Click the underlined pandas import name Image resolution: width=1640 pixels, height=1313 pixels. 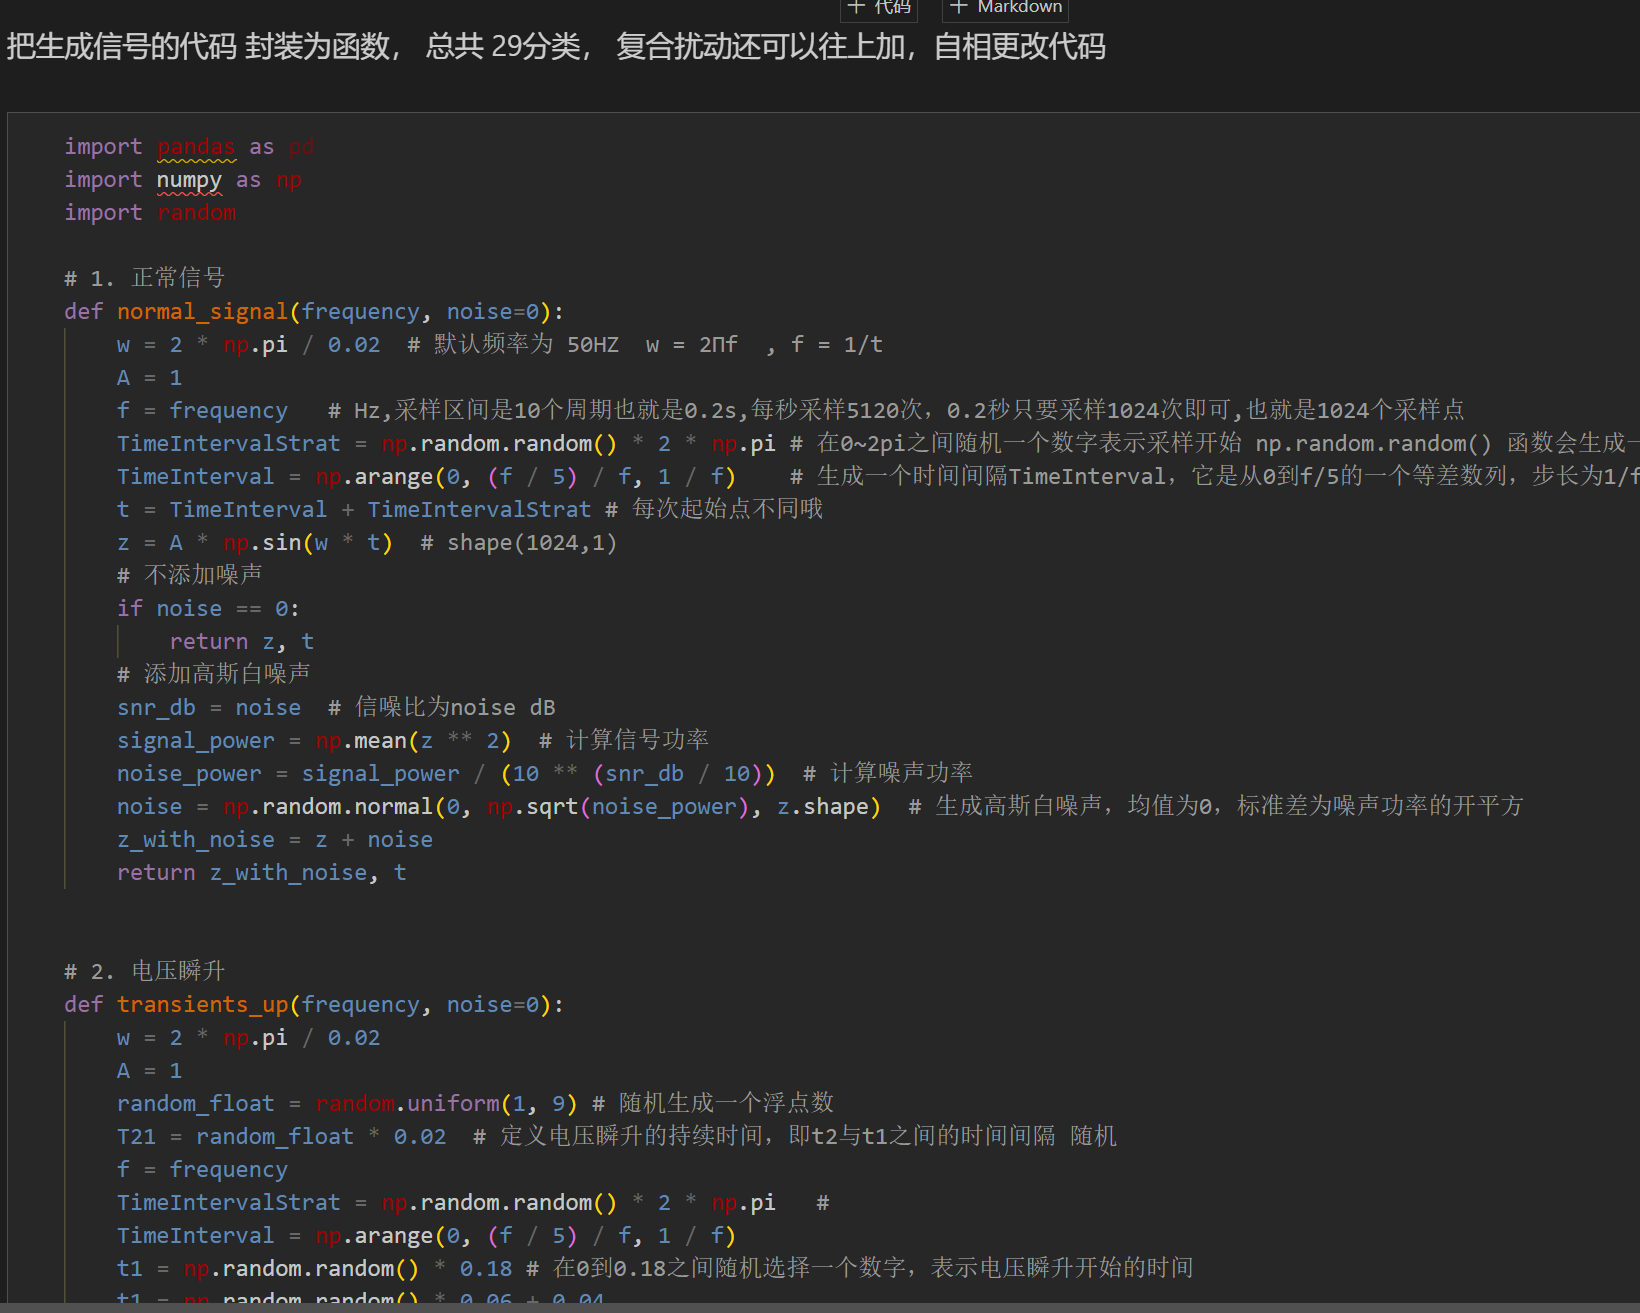click(x=196, y=147)
